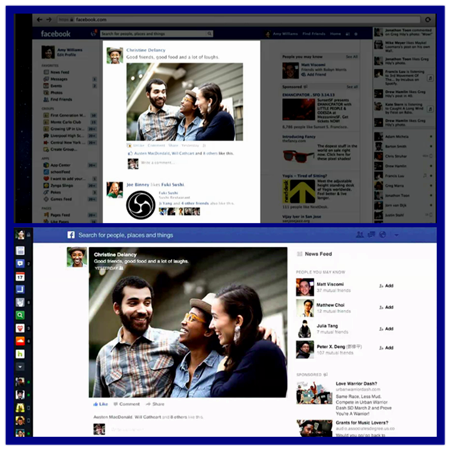The image size is (450, 450).
Task: Click Find Friends in the top navigation bar
Action: (314, 34)
